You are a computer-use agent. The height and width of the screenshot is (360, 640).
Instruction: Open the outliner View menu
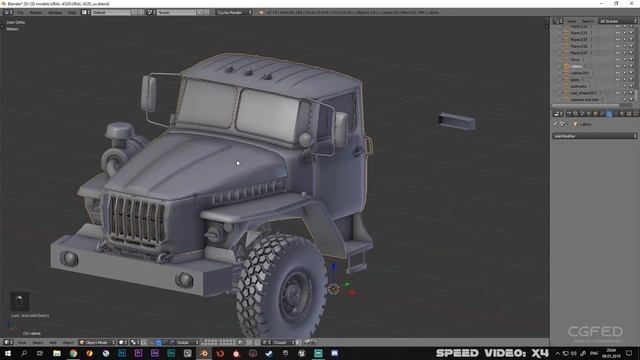tap(571, 21)
